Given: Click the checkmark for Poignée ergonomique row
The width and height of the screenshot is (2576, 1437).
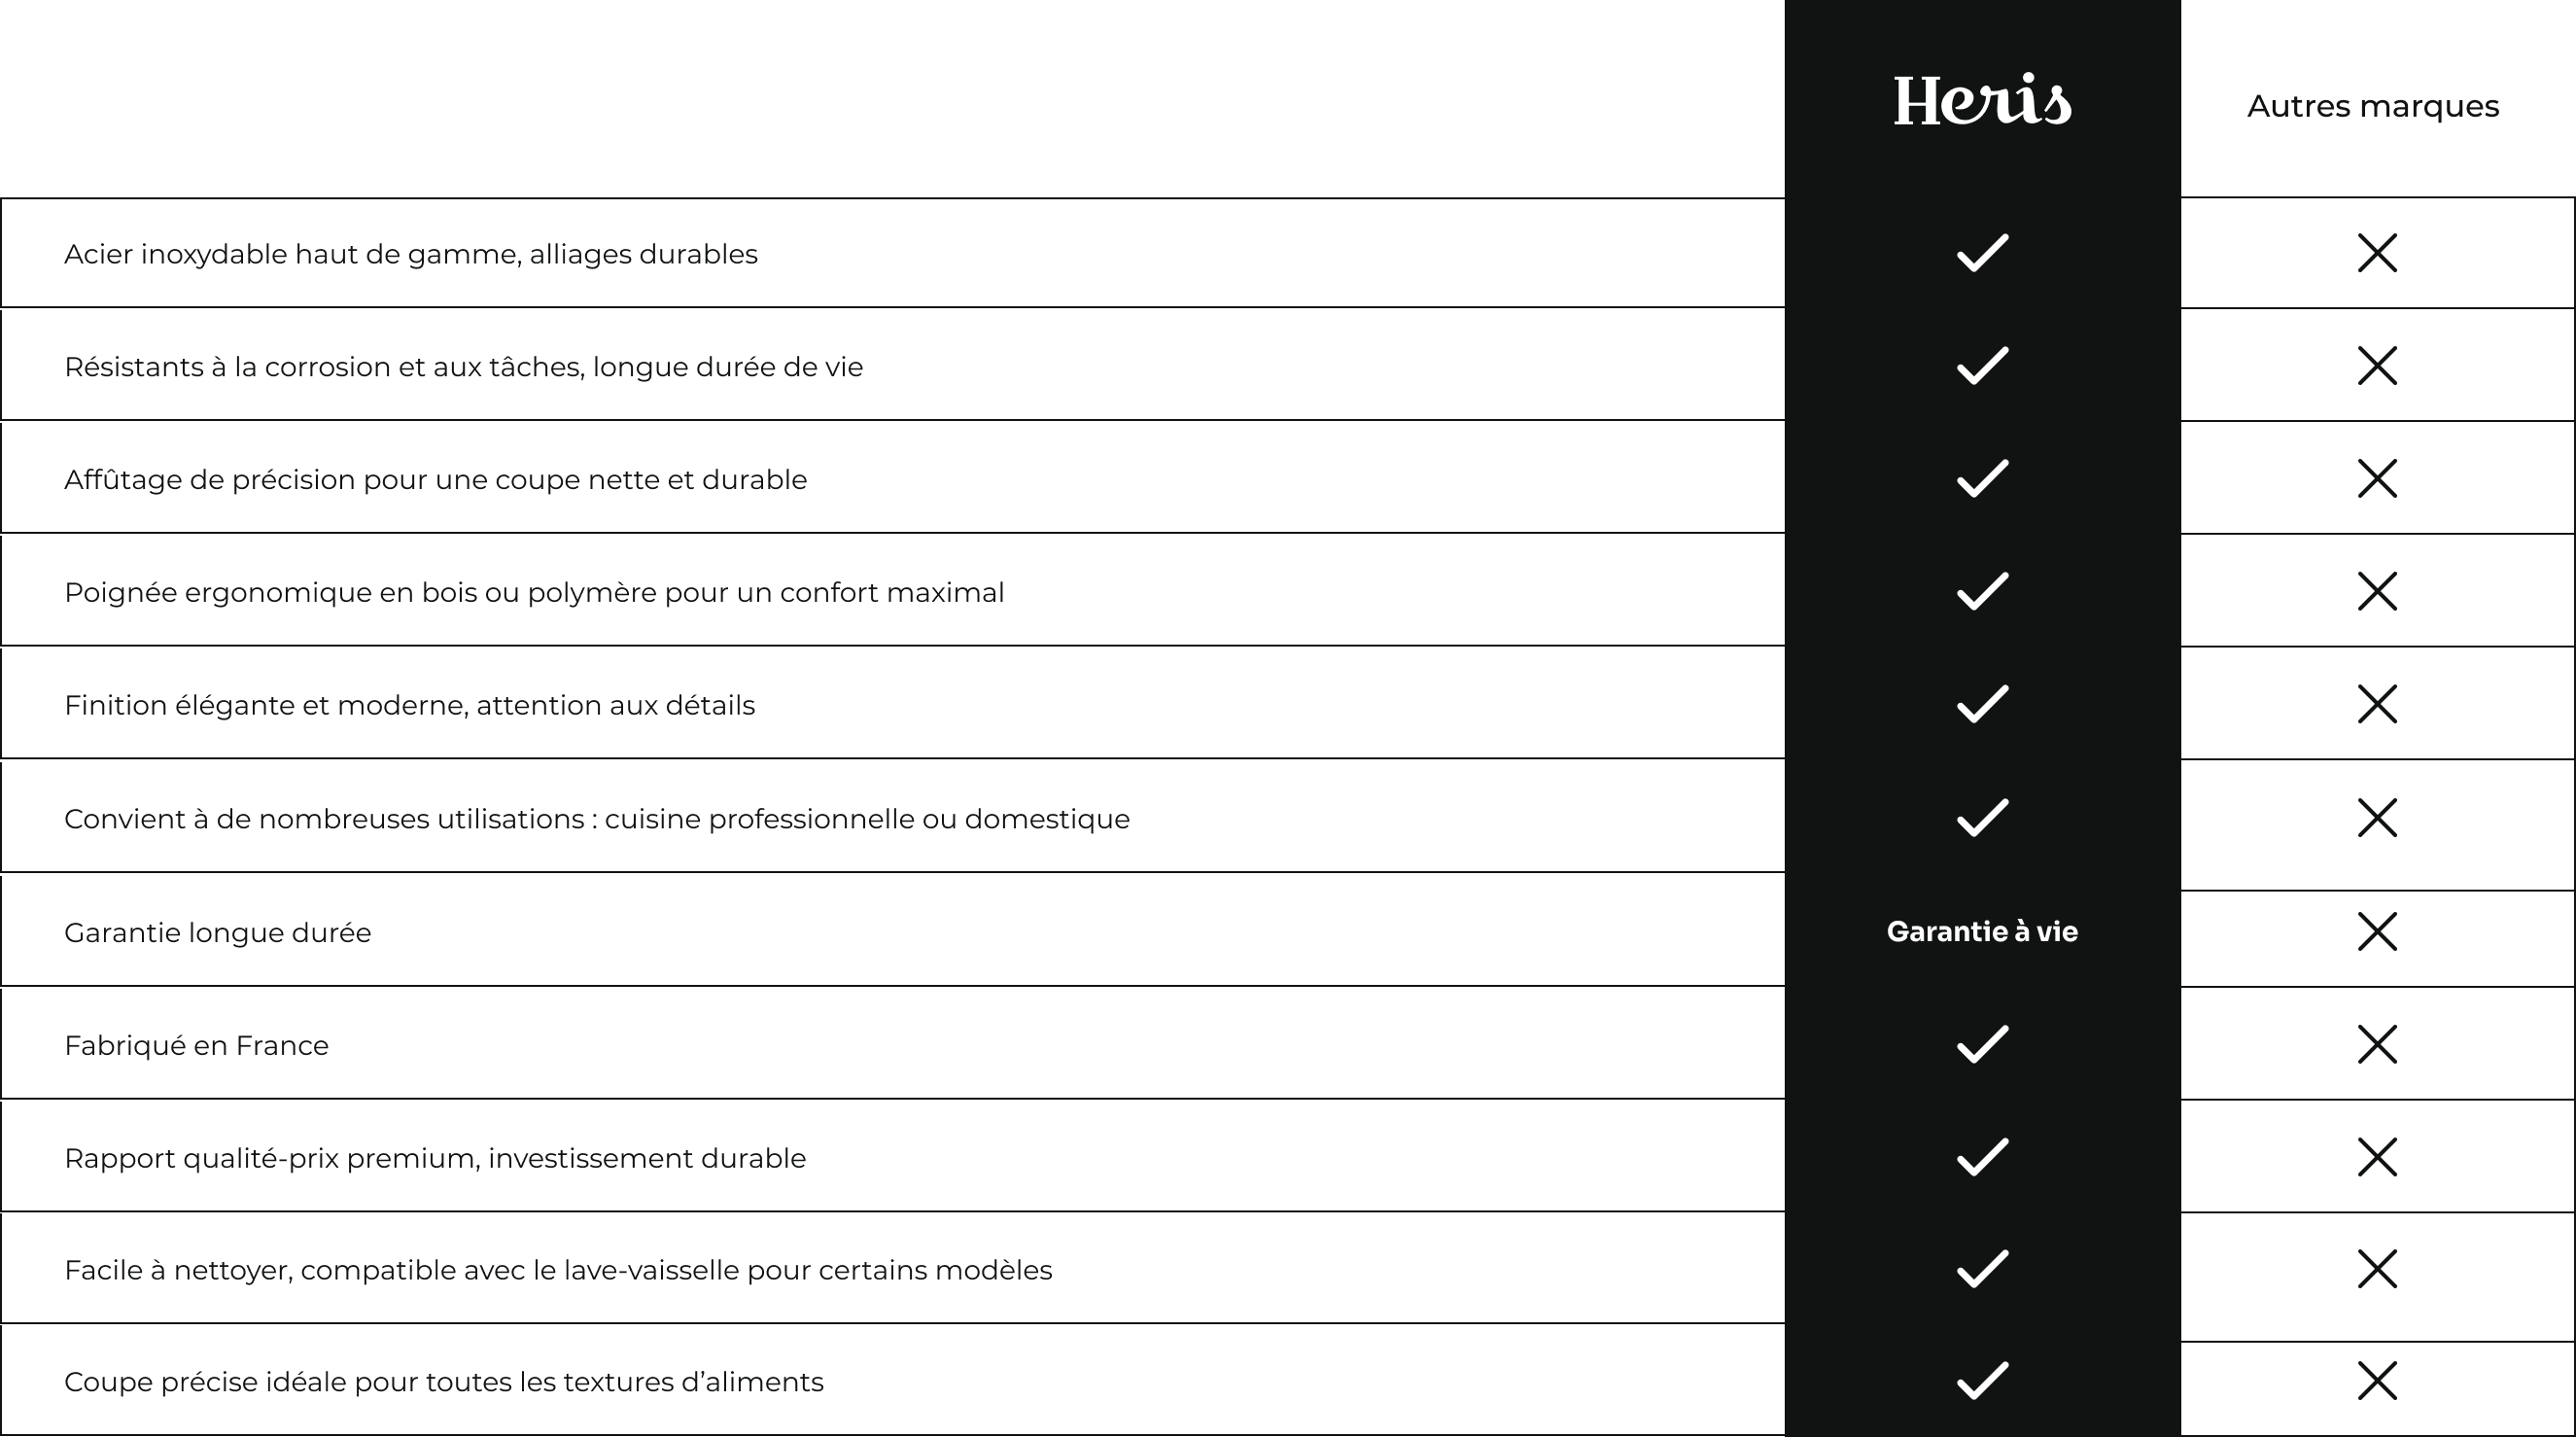Looking at the screenshot, I should tap(1982, 591).
